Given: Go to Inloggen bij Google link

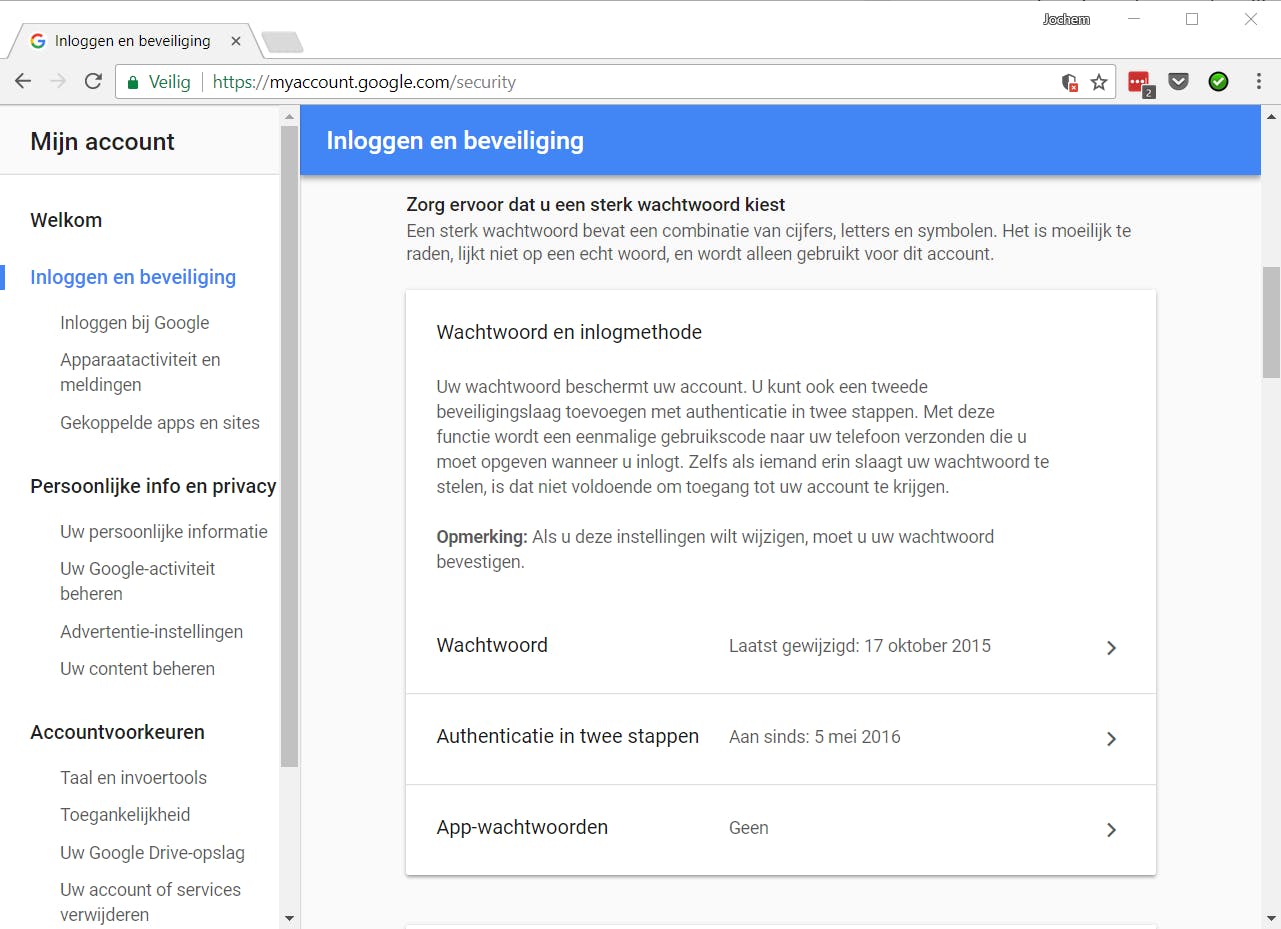Looking at the screenshot, I should pos(135,323).
